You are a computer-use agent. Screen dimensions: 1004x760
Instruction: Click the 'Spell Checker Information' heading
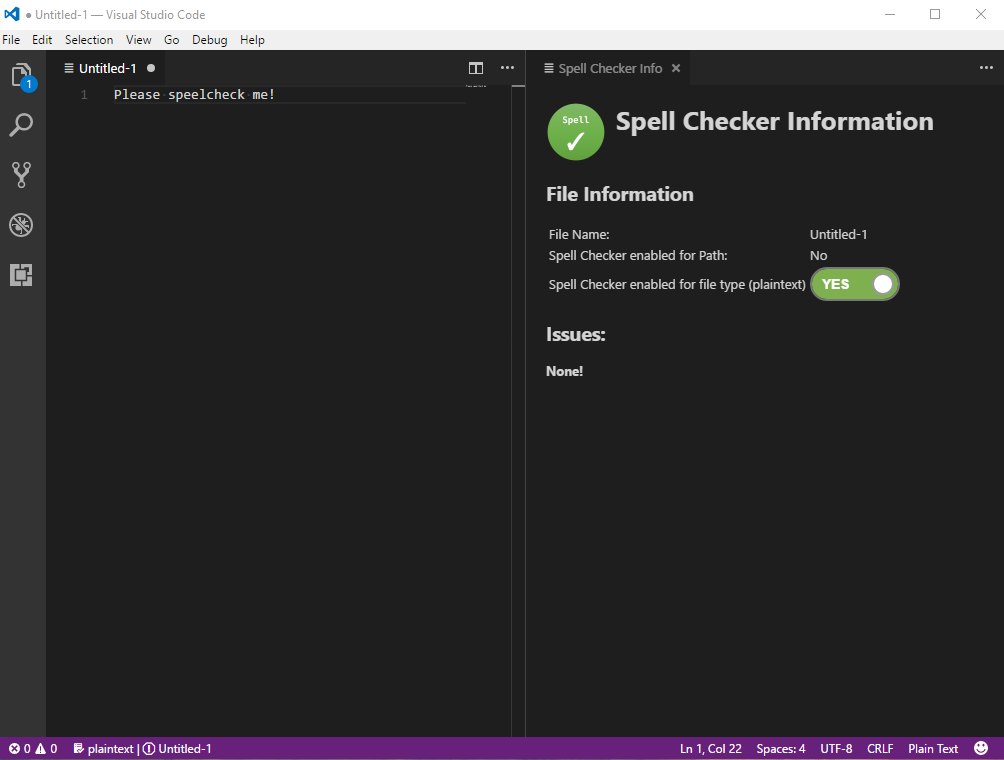tap(774, 122)
